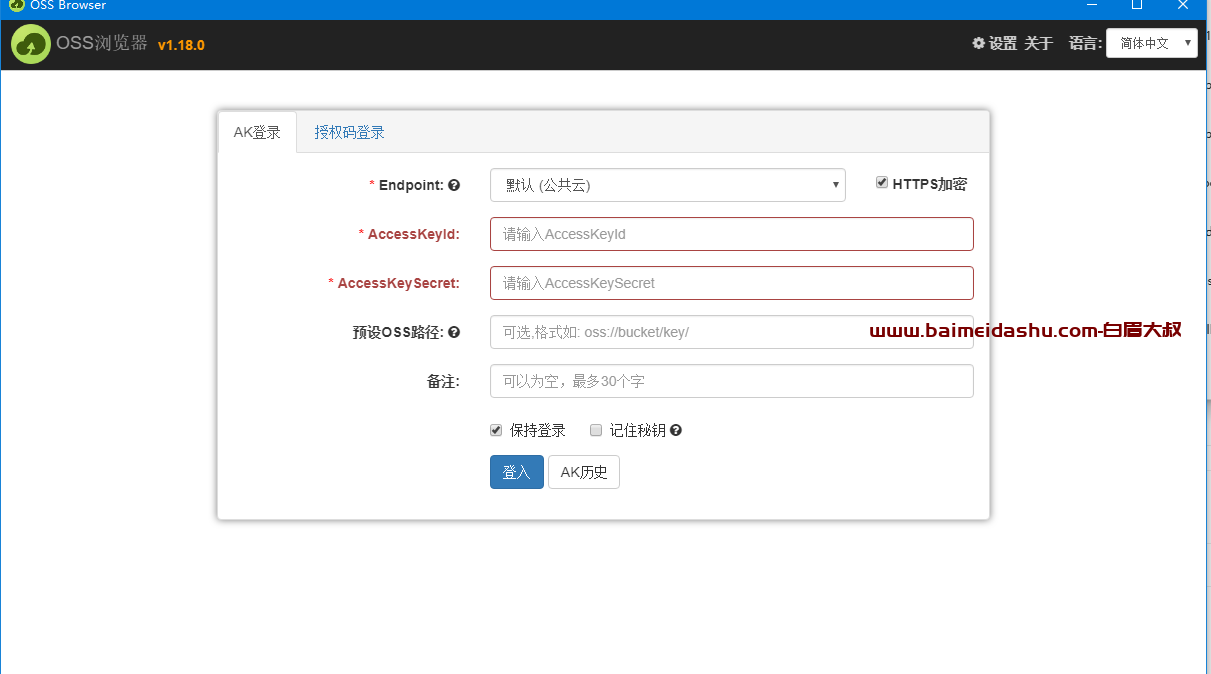Click the OSS浏览器 title text
1211x674 pixels.
tap(102, 43)
